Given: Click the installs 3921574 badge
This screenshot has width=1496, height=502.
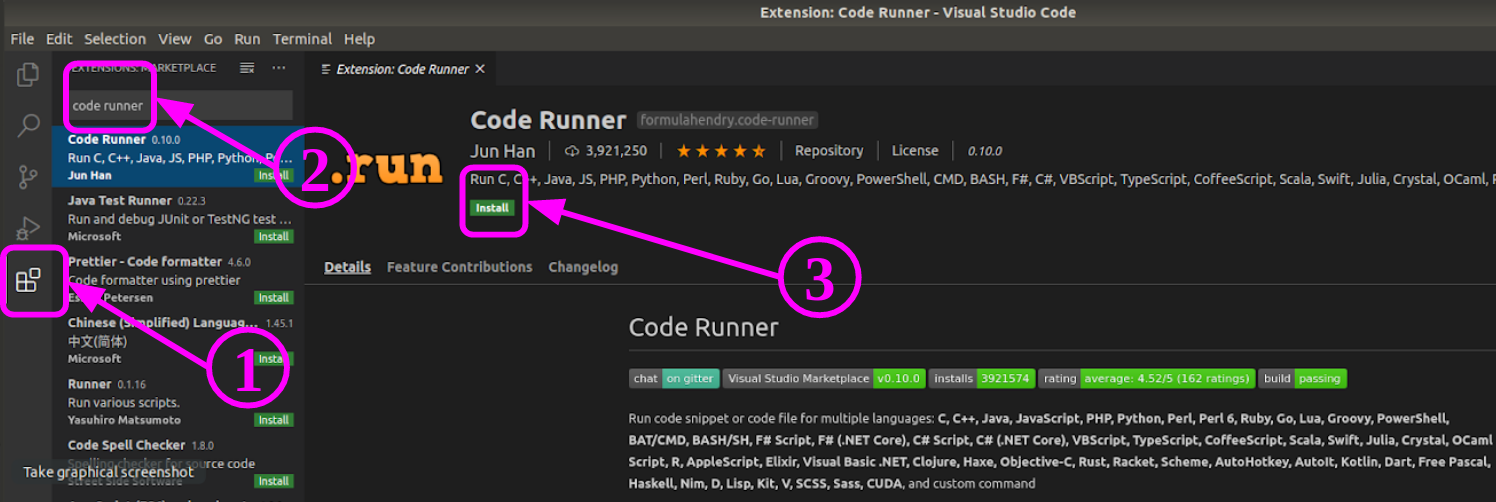Looking at the screenshot, I should [x=981, y=379].
